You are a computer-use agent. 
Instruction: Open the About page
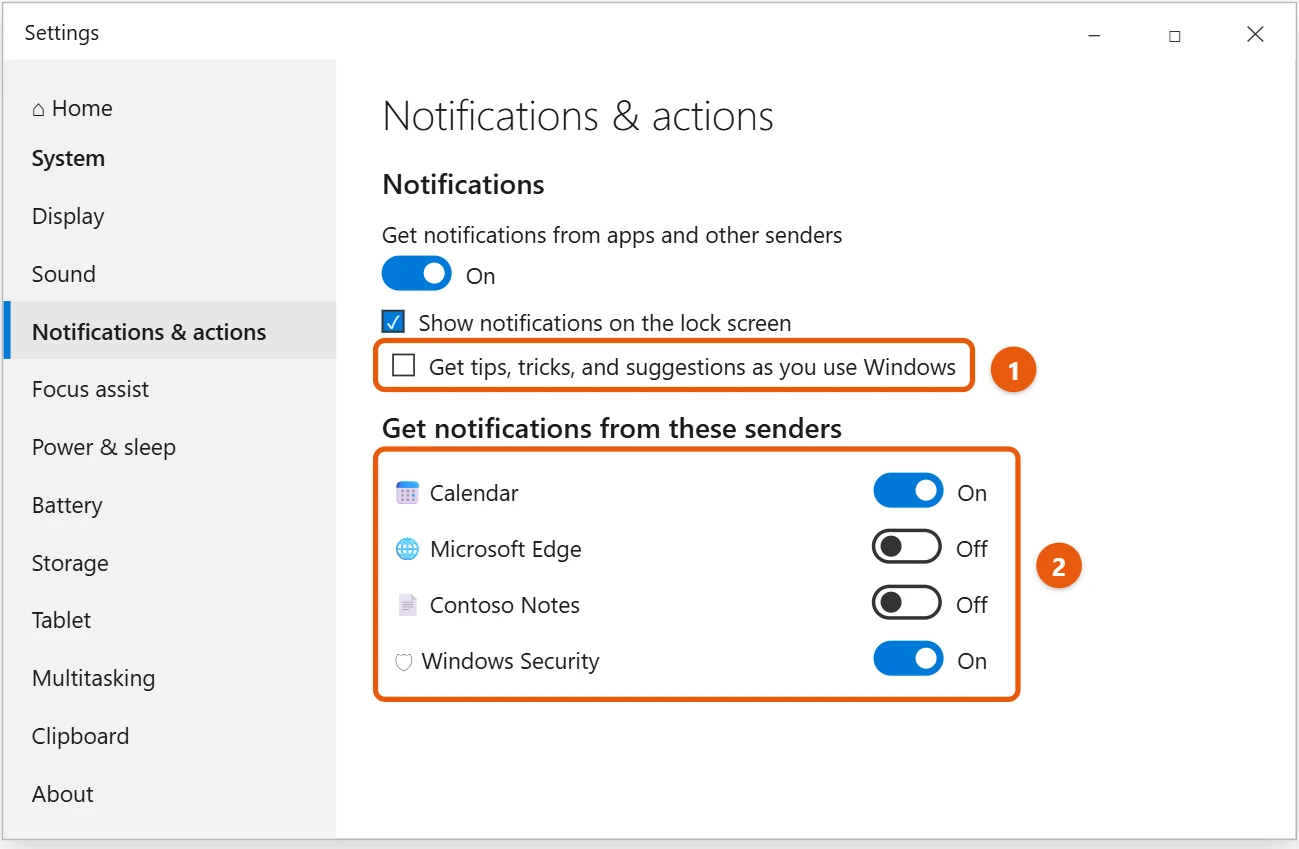click(x=62, y=794)
